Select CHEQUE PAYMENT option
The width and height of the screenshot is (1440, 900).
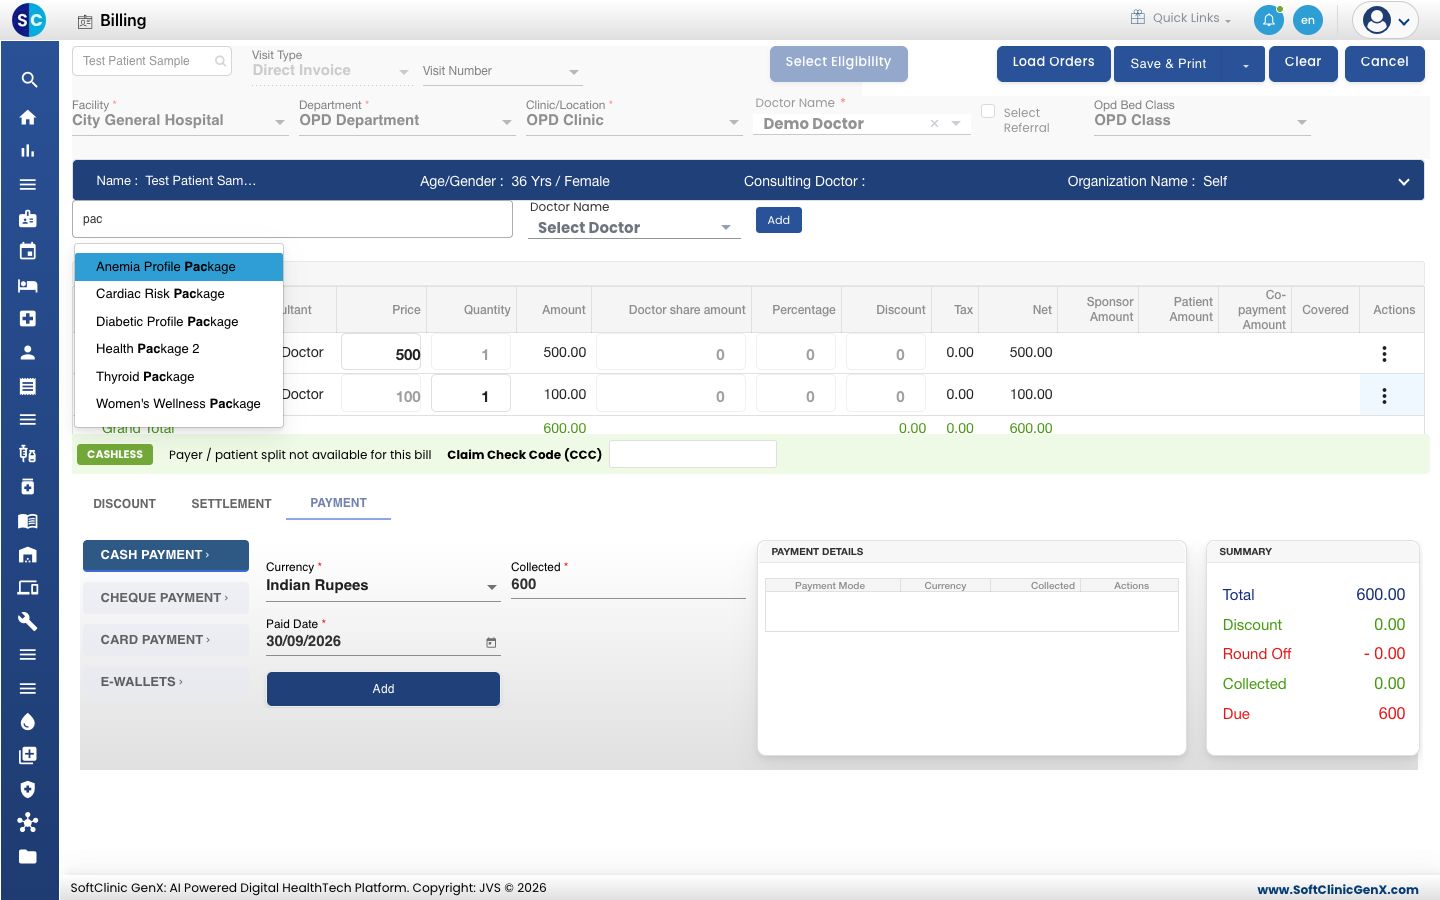coord(166,598)
